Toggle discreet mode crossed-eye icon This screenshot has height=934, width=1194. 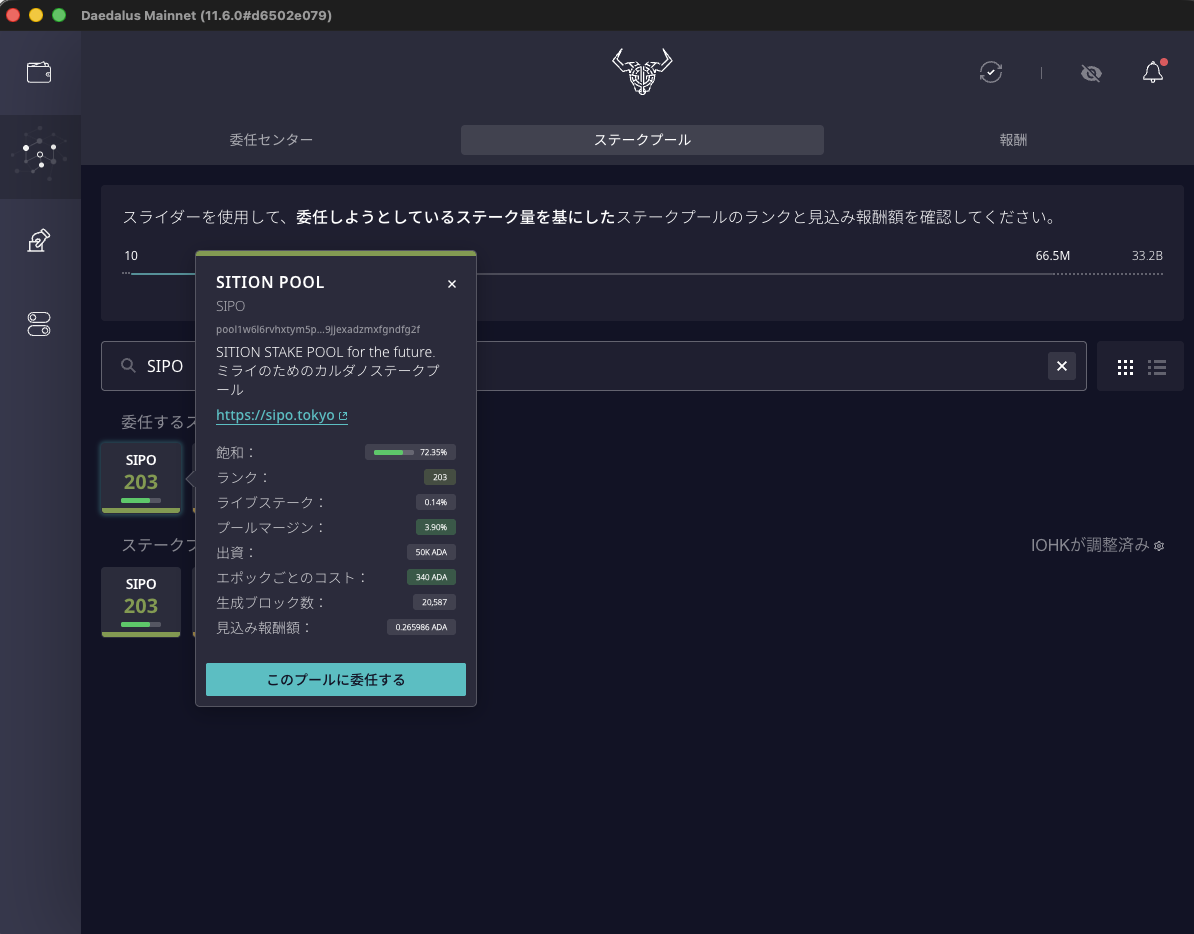[x=1091, y=73]
